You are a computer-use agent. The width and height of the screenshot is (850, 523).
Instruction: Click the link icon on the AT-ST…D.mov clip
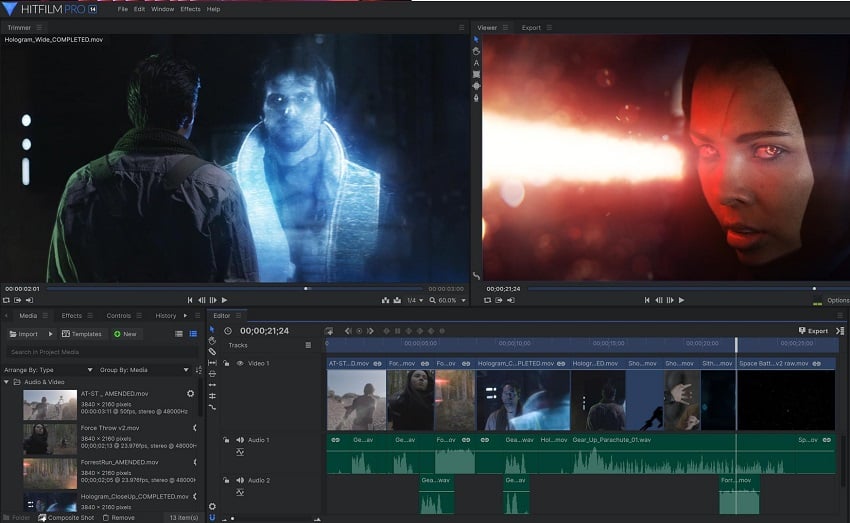[377, 364]
